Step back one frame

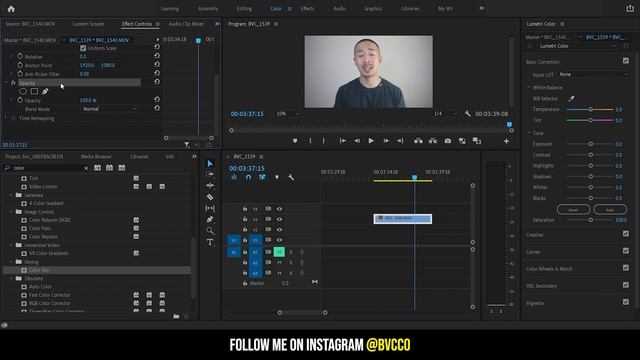click(357, 141)
